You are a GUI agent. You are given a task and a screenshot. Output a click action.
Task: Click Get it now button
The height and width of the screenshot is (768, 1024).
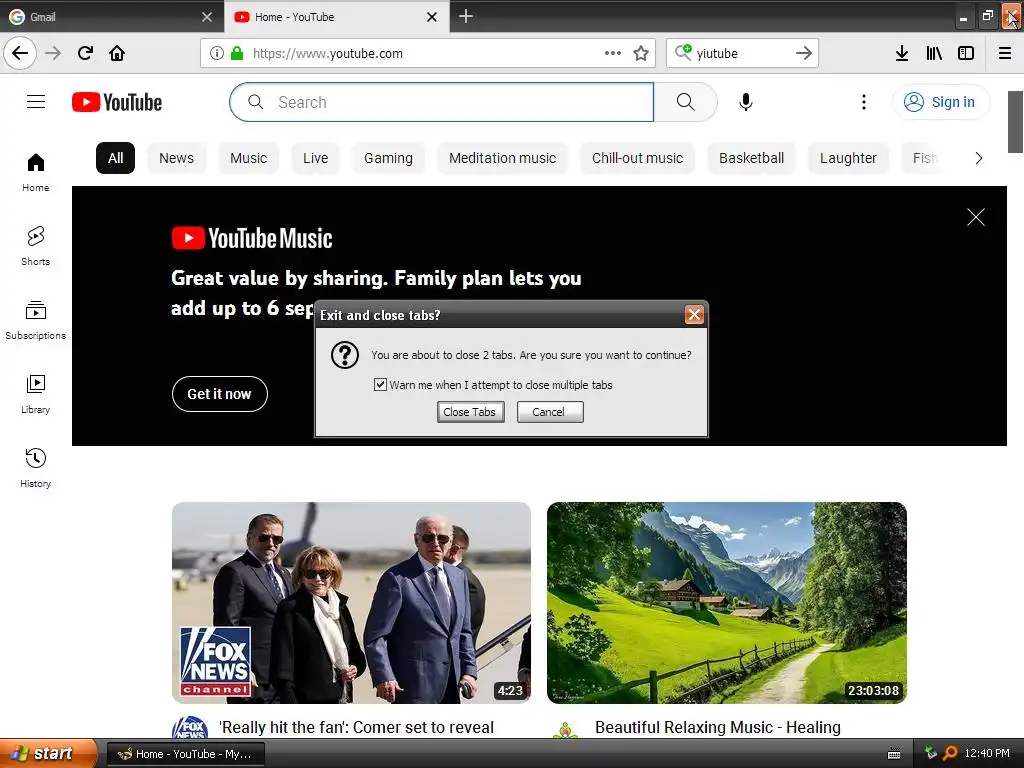[x=219, y=394]
